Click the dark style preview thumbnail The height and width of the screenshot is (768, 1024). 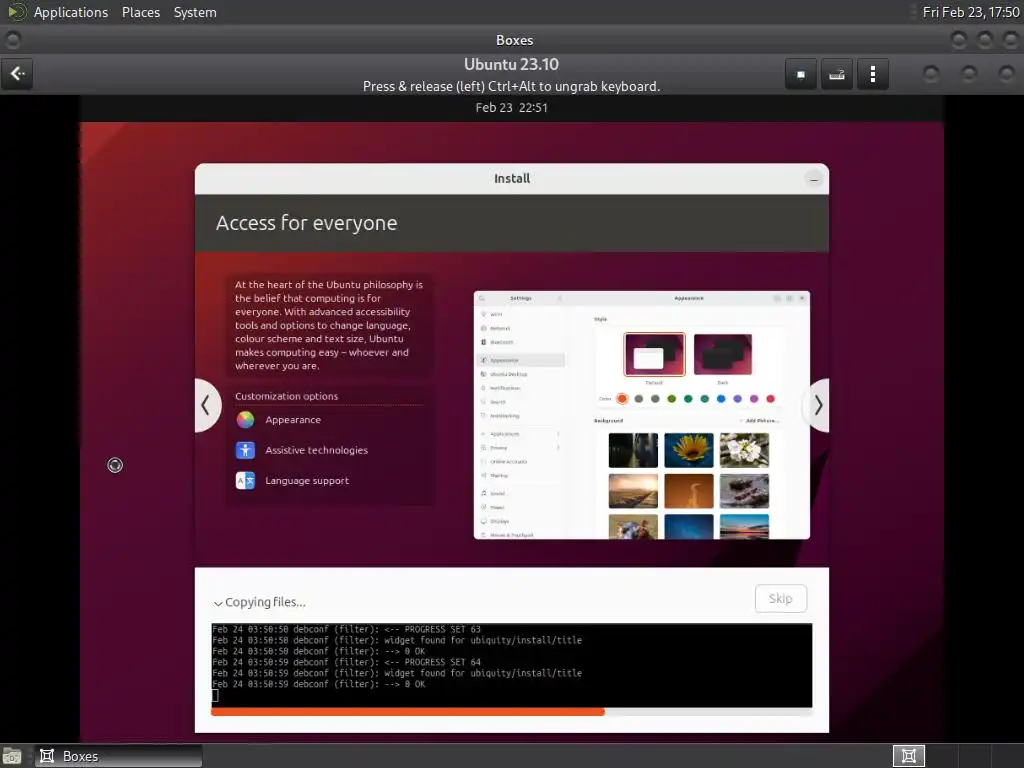[x=722, y=354]
